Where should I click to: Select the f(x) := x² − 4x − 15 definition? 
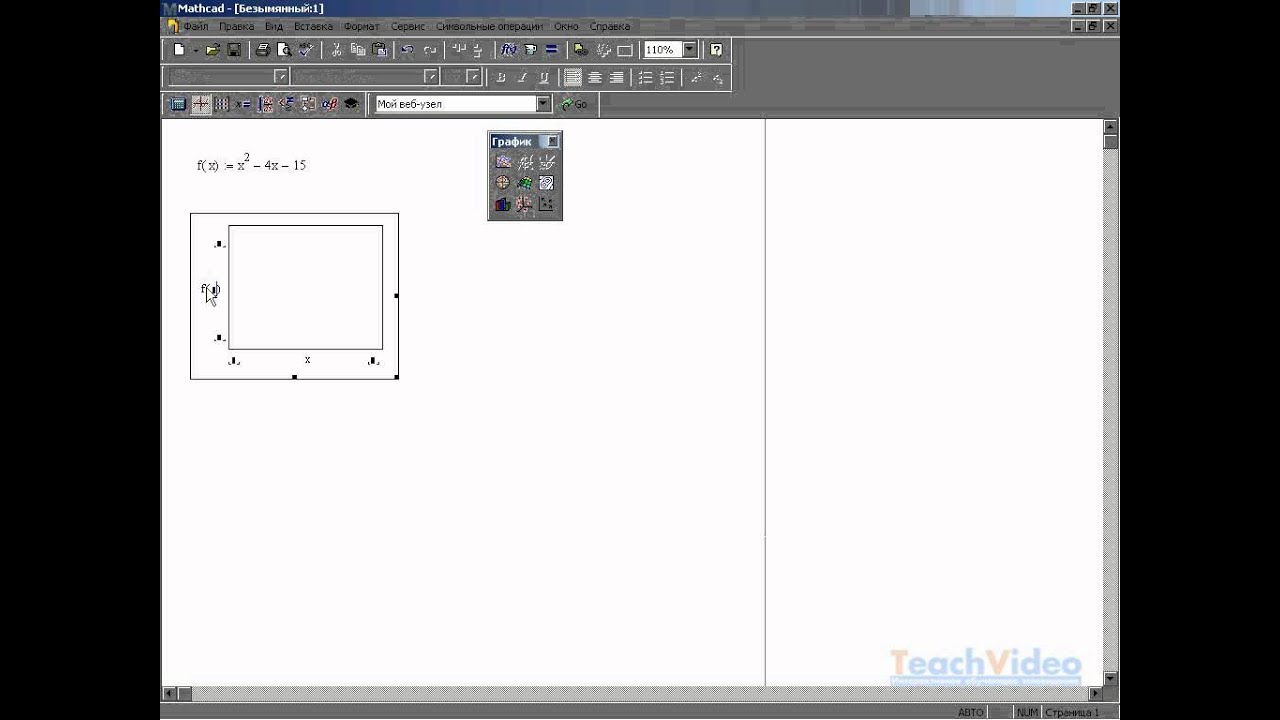tap(251, 164)
